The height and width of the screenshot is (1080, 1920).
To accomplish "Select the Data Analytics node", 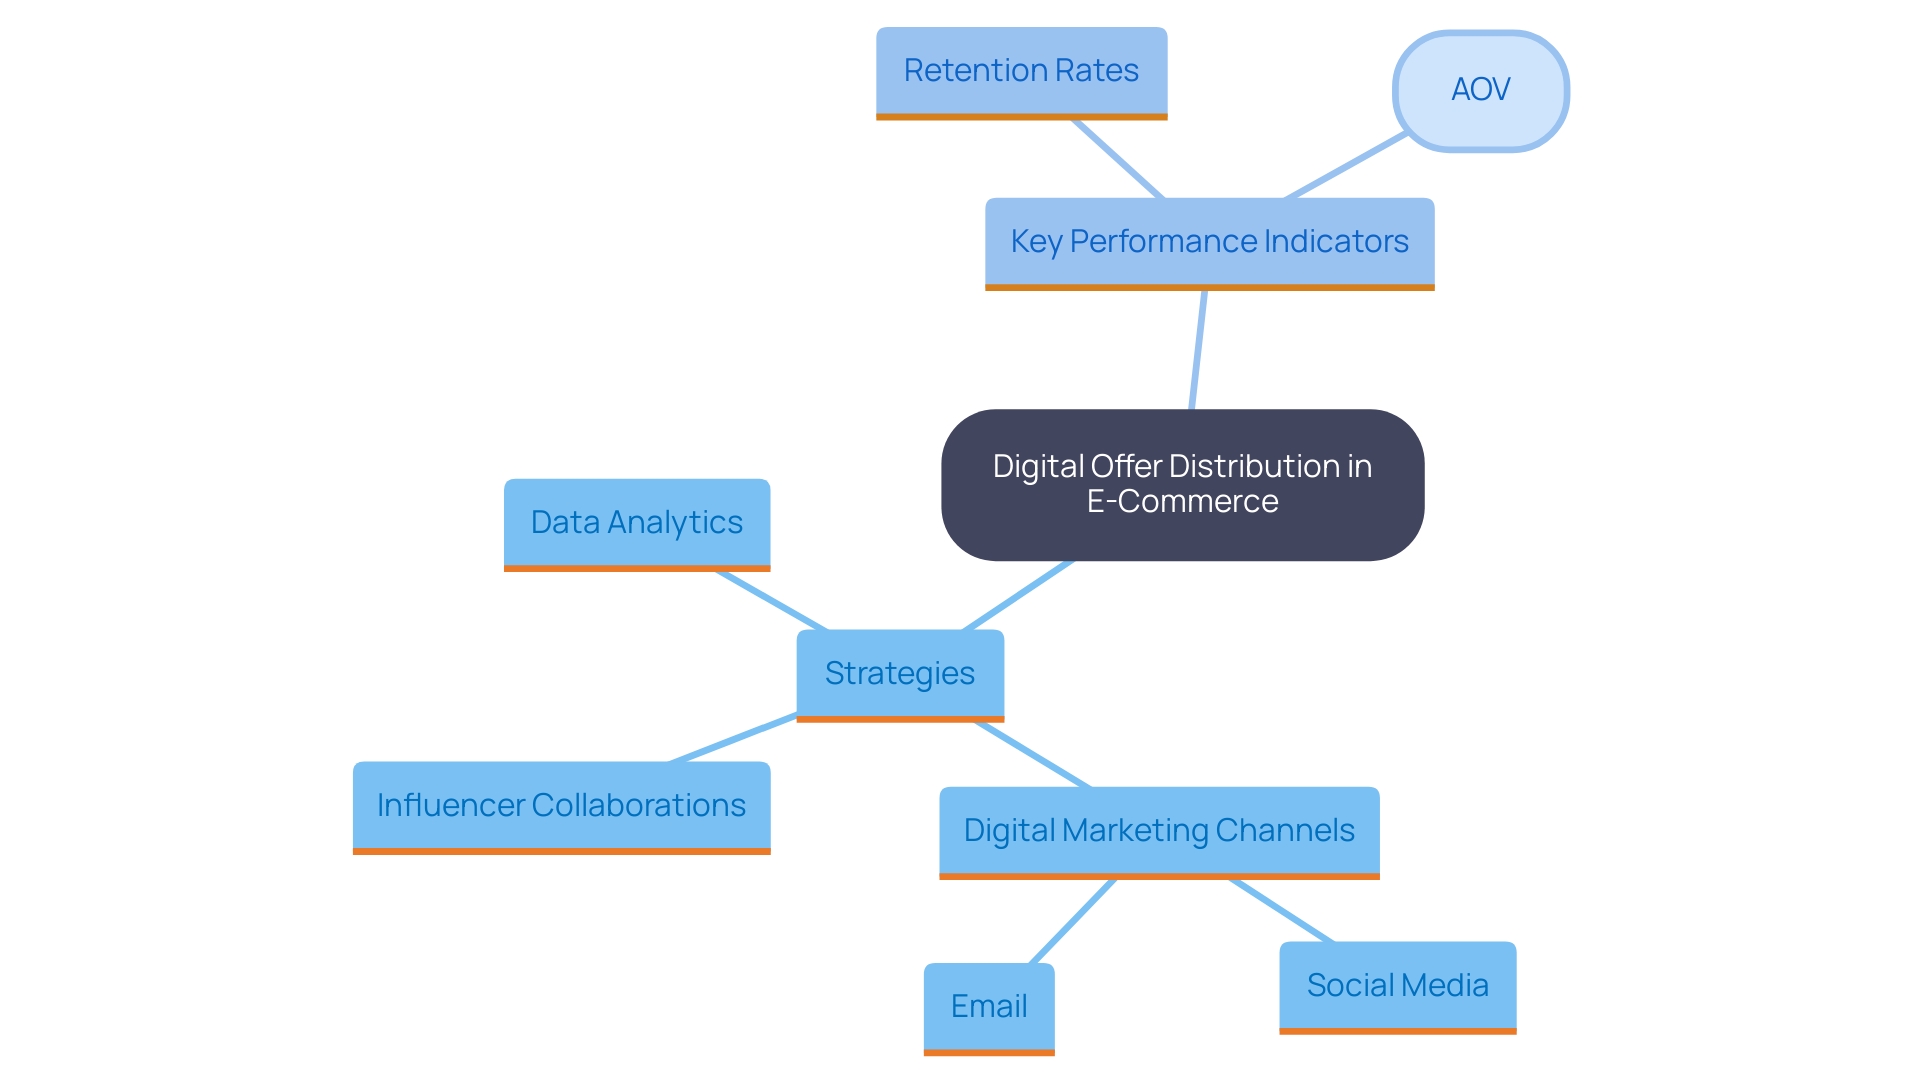I will pos(637,521).
